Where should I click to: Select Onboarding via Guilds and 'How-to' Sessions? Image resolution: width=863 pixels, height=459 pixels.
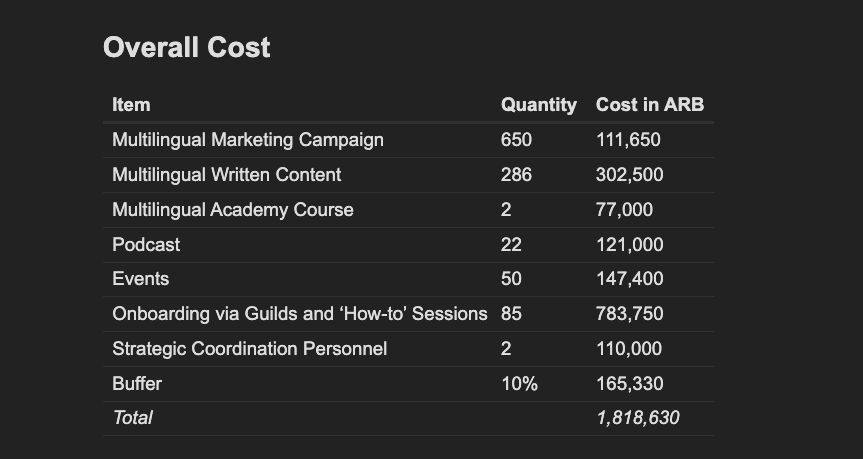[x=299, y=314]
